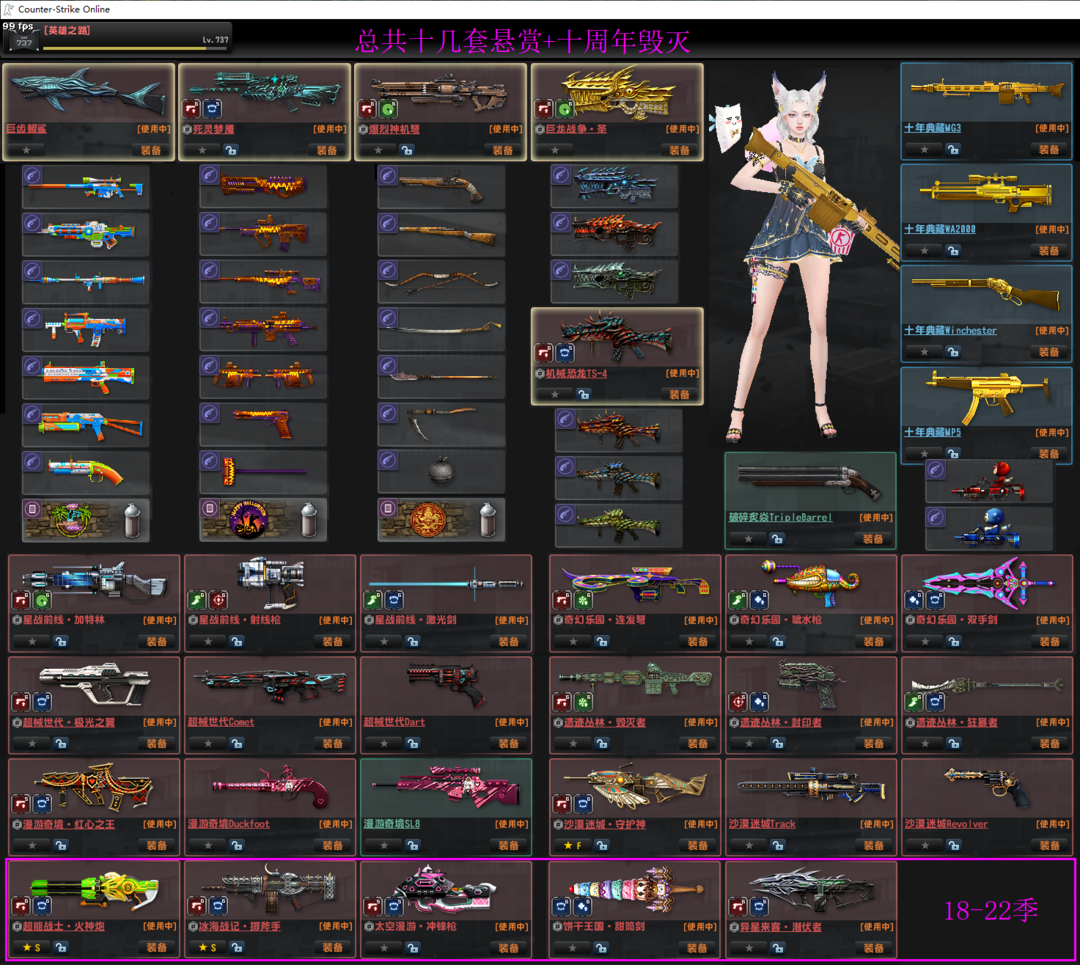Click the blue enhancement icon on 太空漫游·冲锋枪
The height and width of the screenshot is (965, 1080).
[394, 906]
